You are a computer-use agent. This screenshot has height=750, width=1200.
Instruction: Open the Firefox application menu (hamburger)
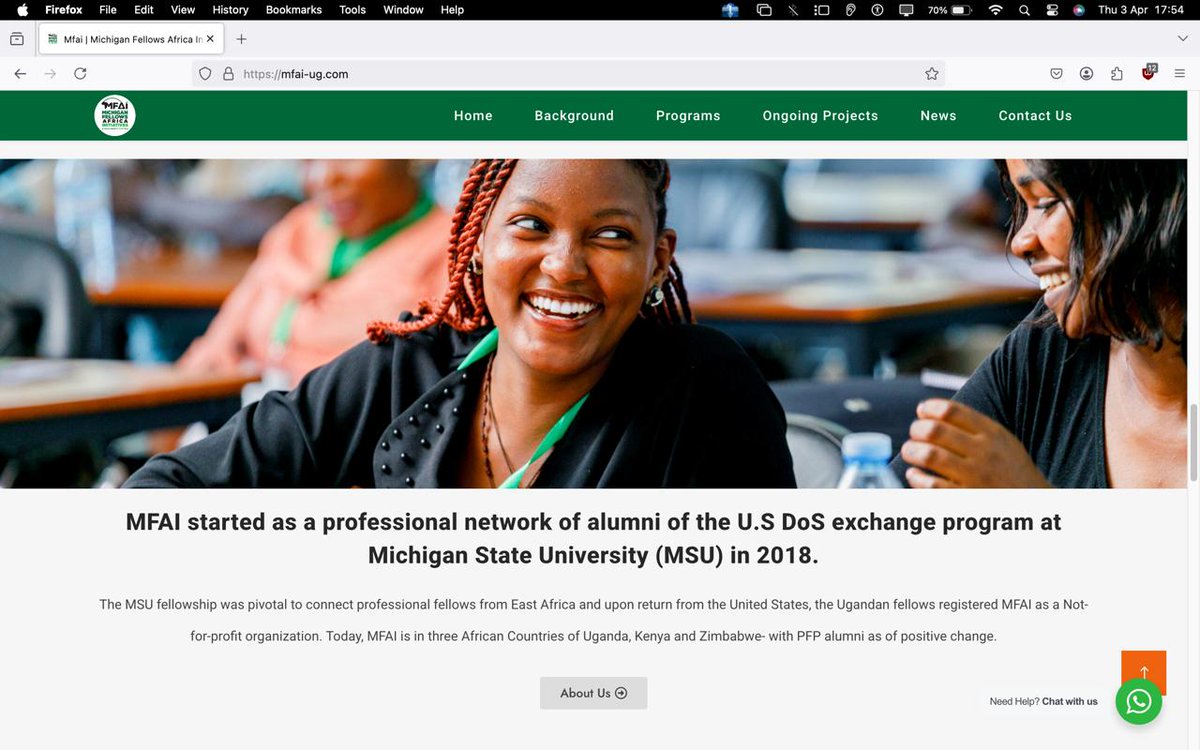(1180, 74)
